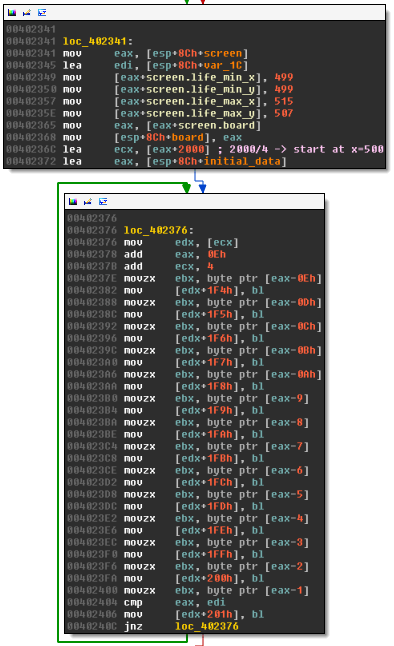Screen dimensions: 394x646
Task: Click operand [edx+1FAh]
Action: tap(206, 434)
